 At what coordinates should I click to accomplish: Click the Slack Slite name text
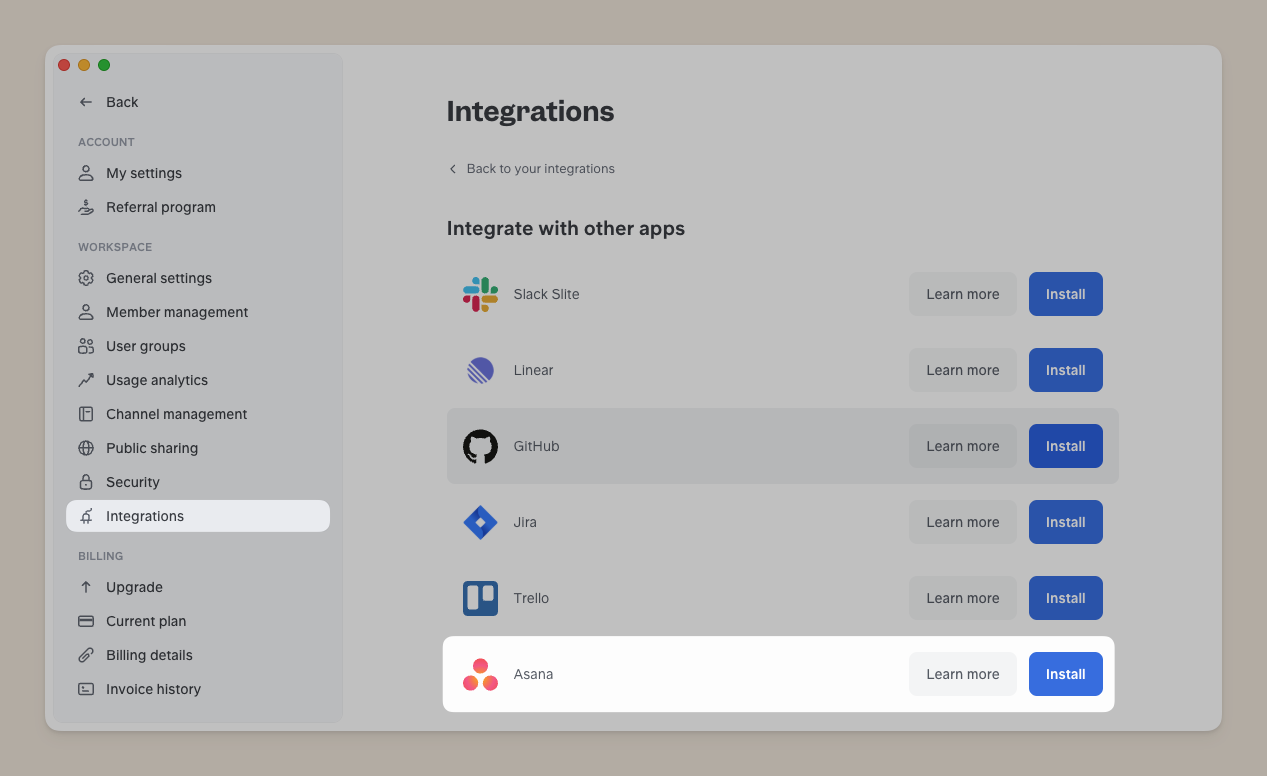point(546,294)
